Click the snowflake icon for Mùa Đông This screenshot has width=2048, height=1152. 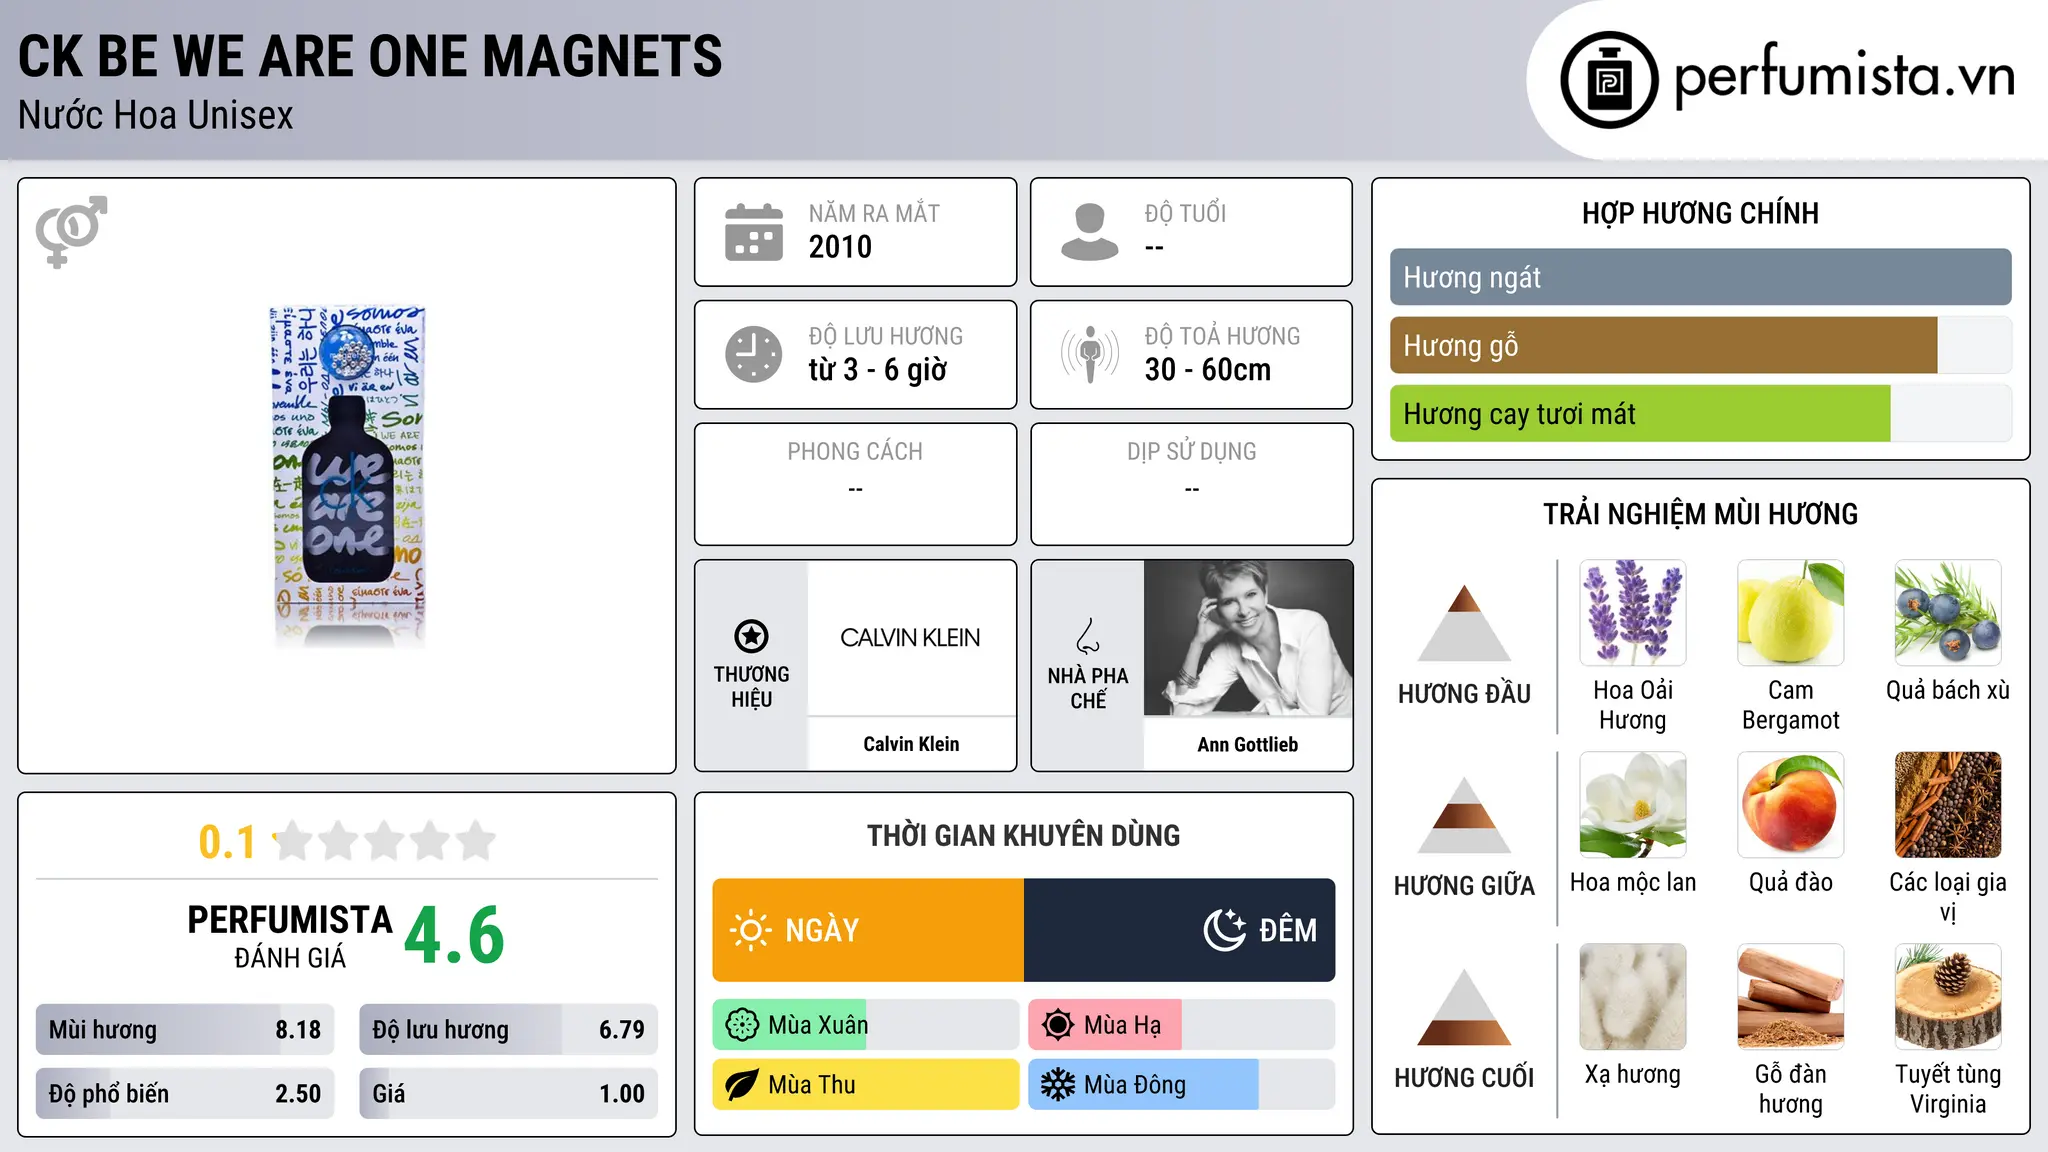(1058, 1085)
